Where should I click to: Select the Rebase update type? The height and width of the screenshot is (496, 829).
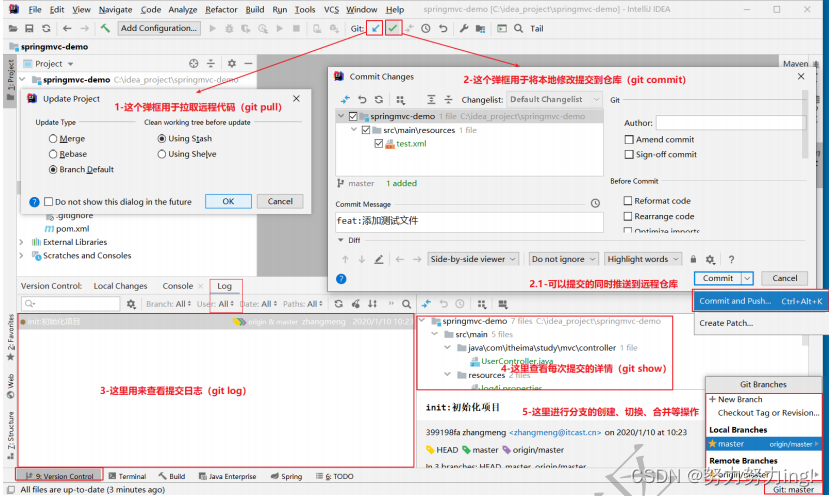tap(53, 154)
